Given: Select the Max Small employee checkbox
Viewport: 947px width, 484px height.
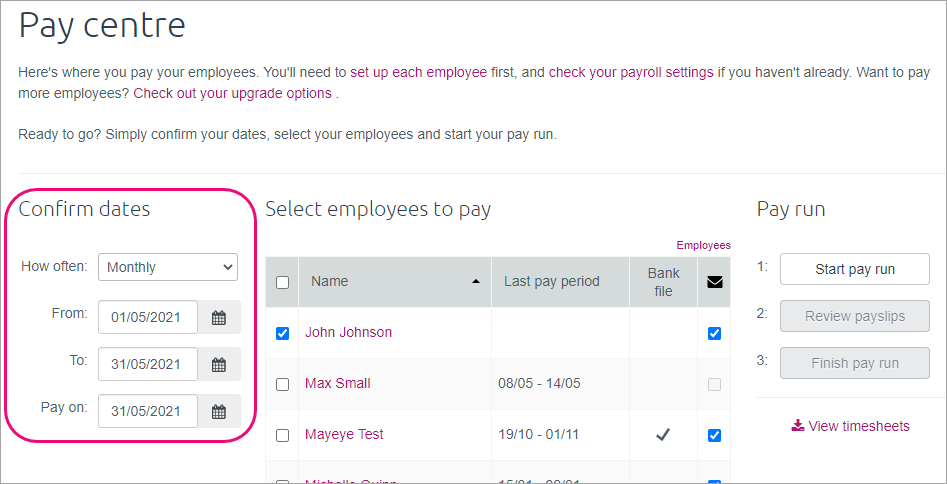Looking at the screenshot, I should [282, 384].
